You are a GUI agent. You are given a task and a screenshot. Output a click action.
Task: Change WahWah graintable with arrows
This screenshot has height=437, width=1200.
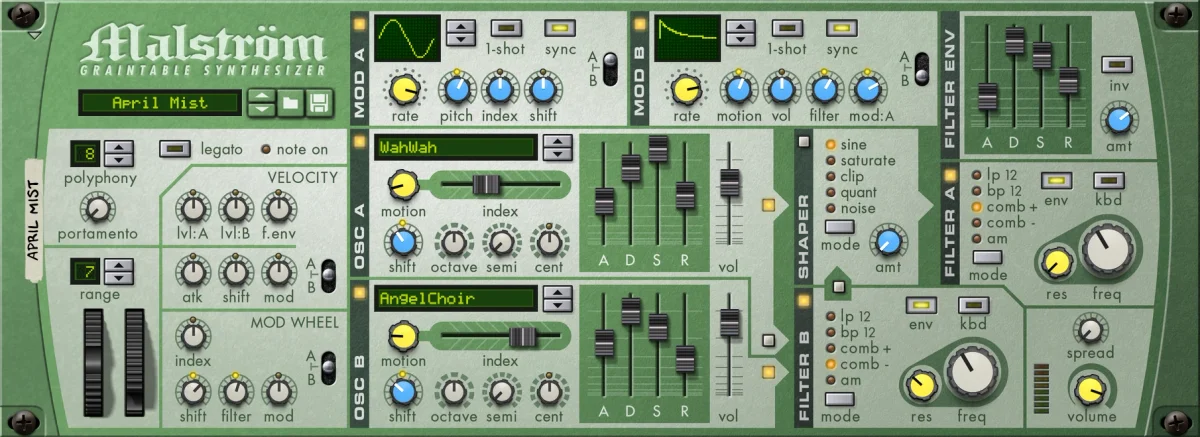(557, 148)
